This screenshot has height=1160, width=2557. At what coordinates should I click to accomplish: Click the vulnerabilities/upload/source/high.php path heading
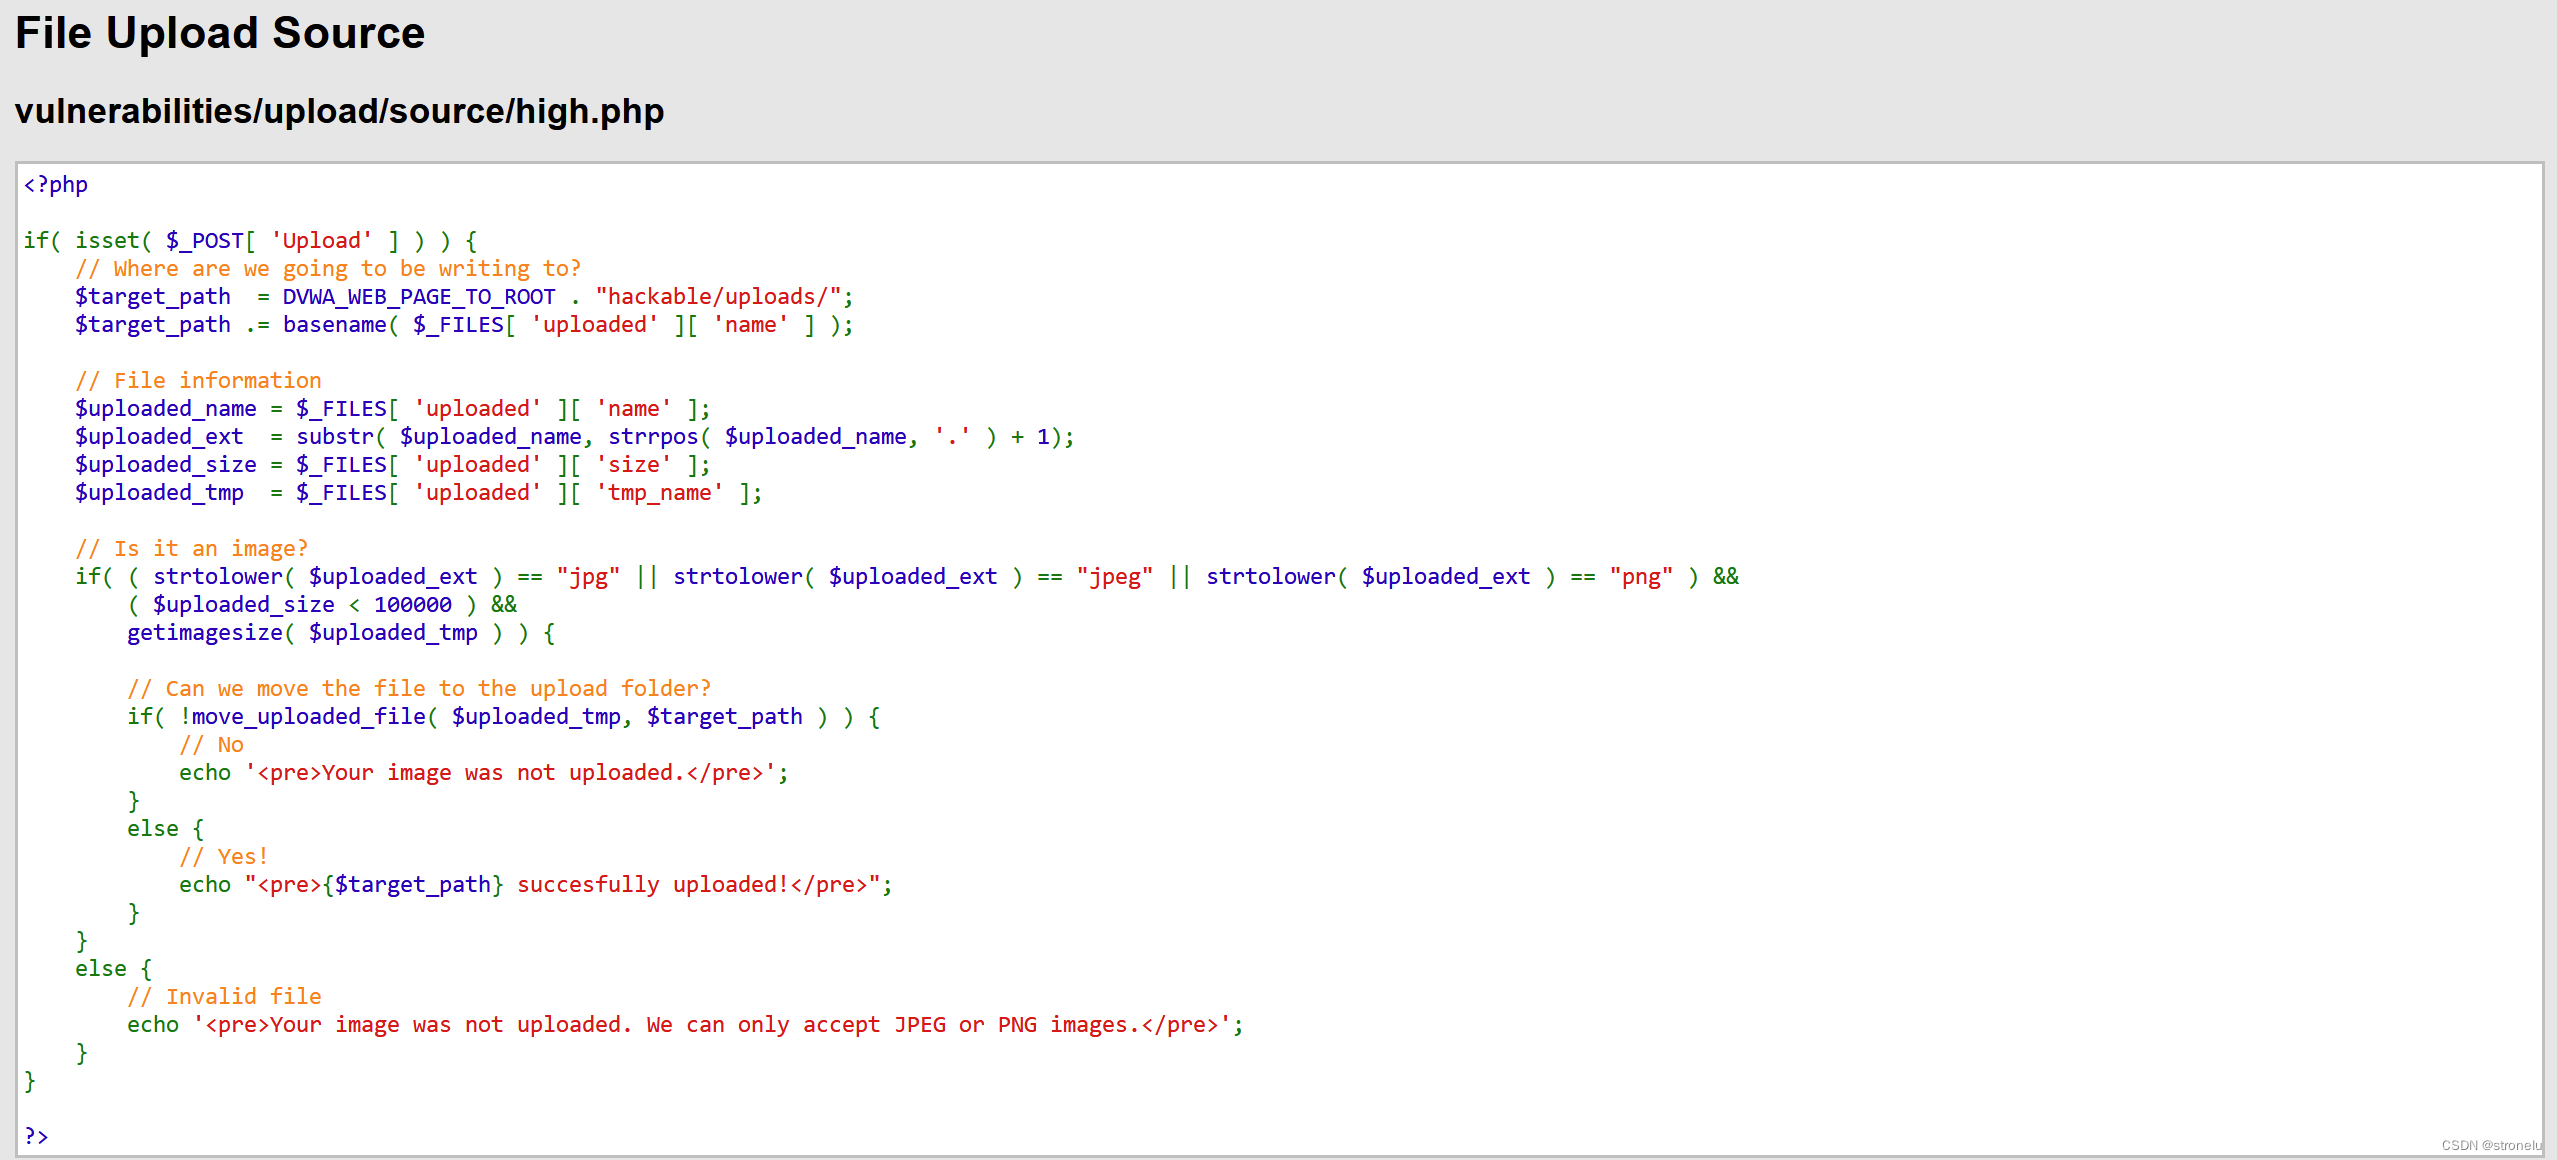tap(339, 111)
